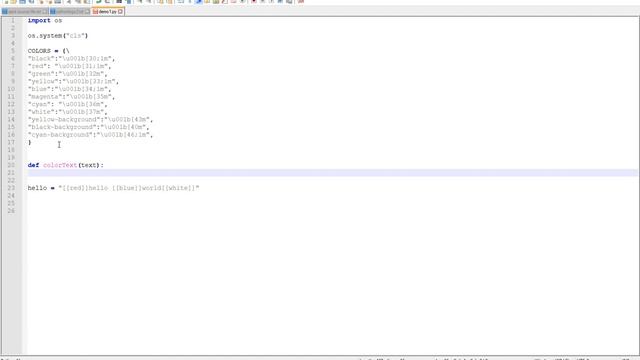Click line number 26 in the margin

coord(11,211)
